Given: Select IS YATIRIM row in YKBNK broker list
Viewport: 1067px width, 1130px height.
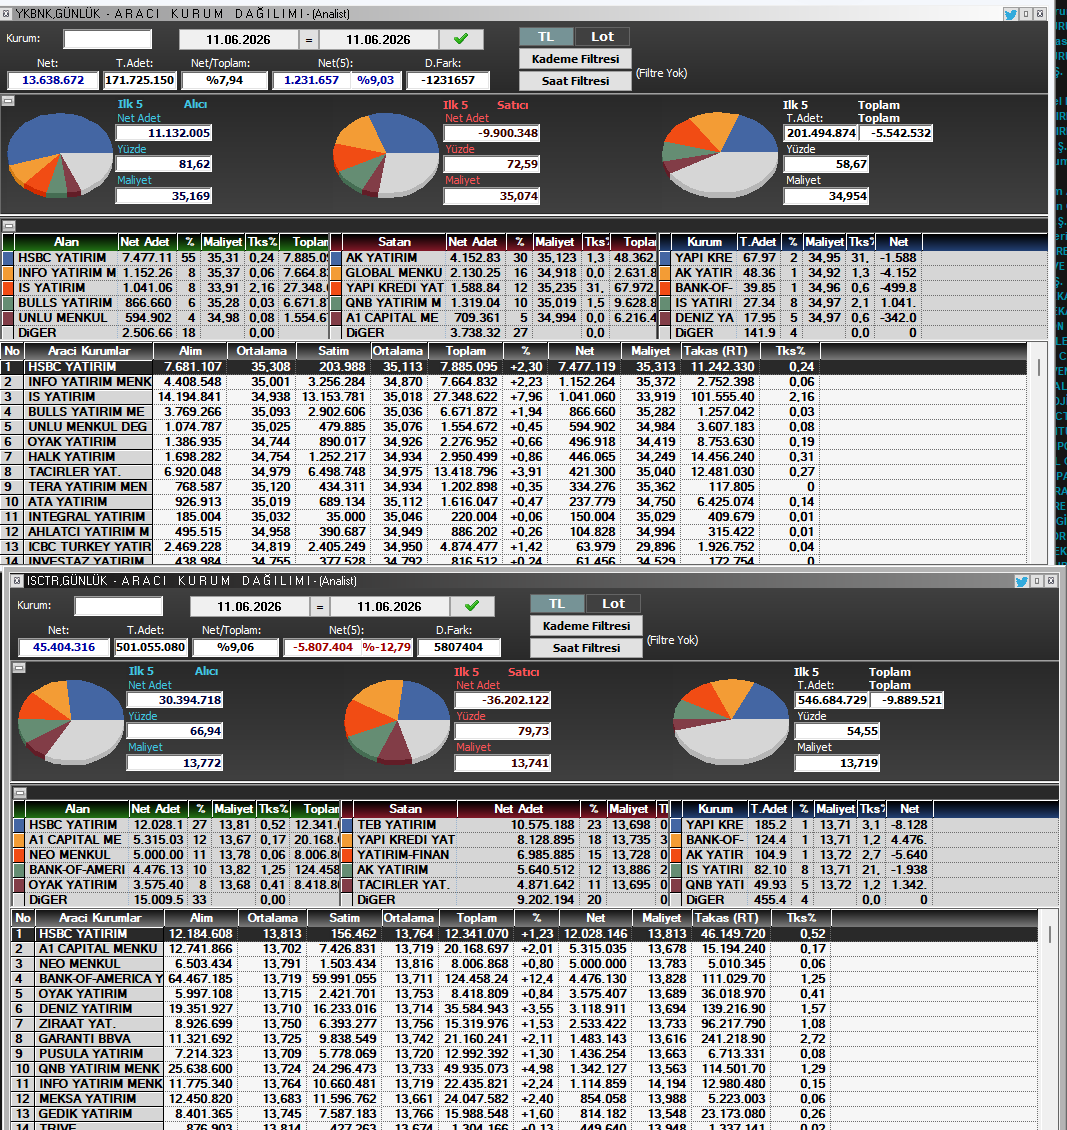Looking at the screenshot, I should (514, 397).
